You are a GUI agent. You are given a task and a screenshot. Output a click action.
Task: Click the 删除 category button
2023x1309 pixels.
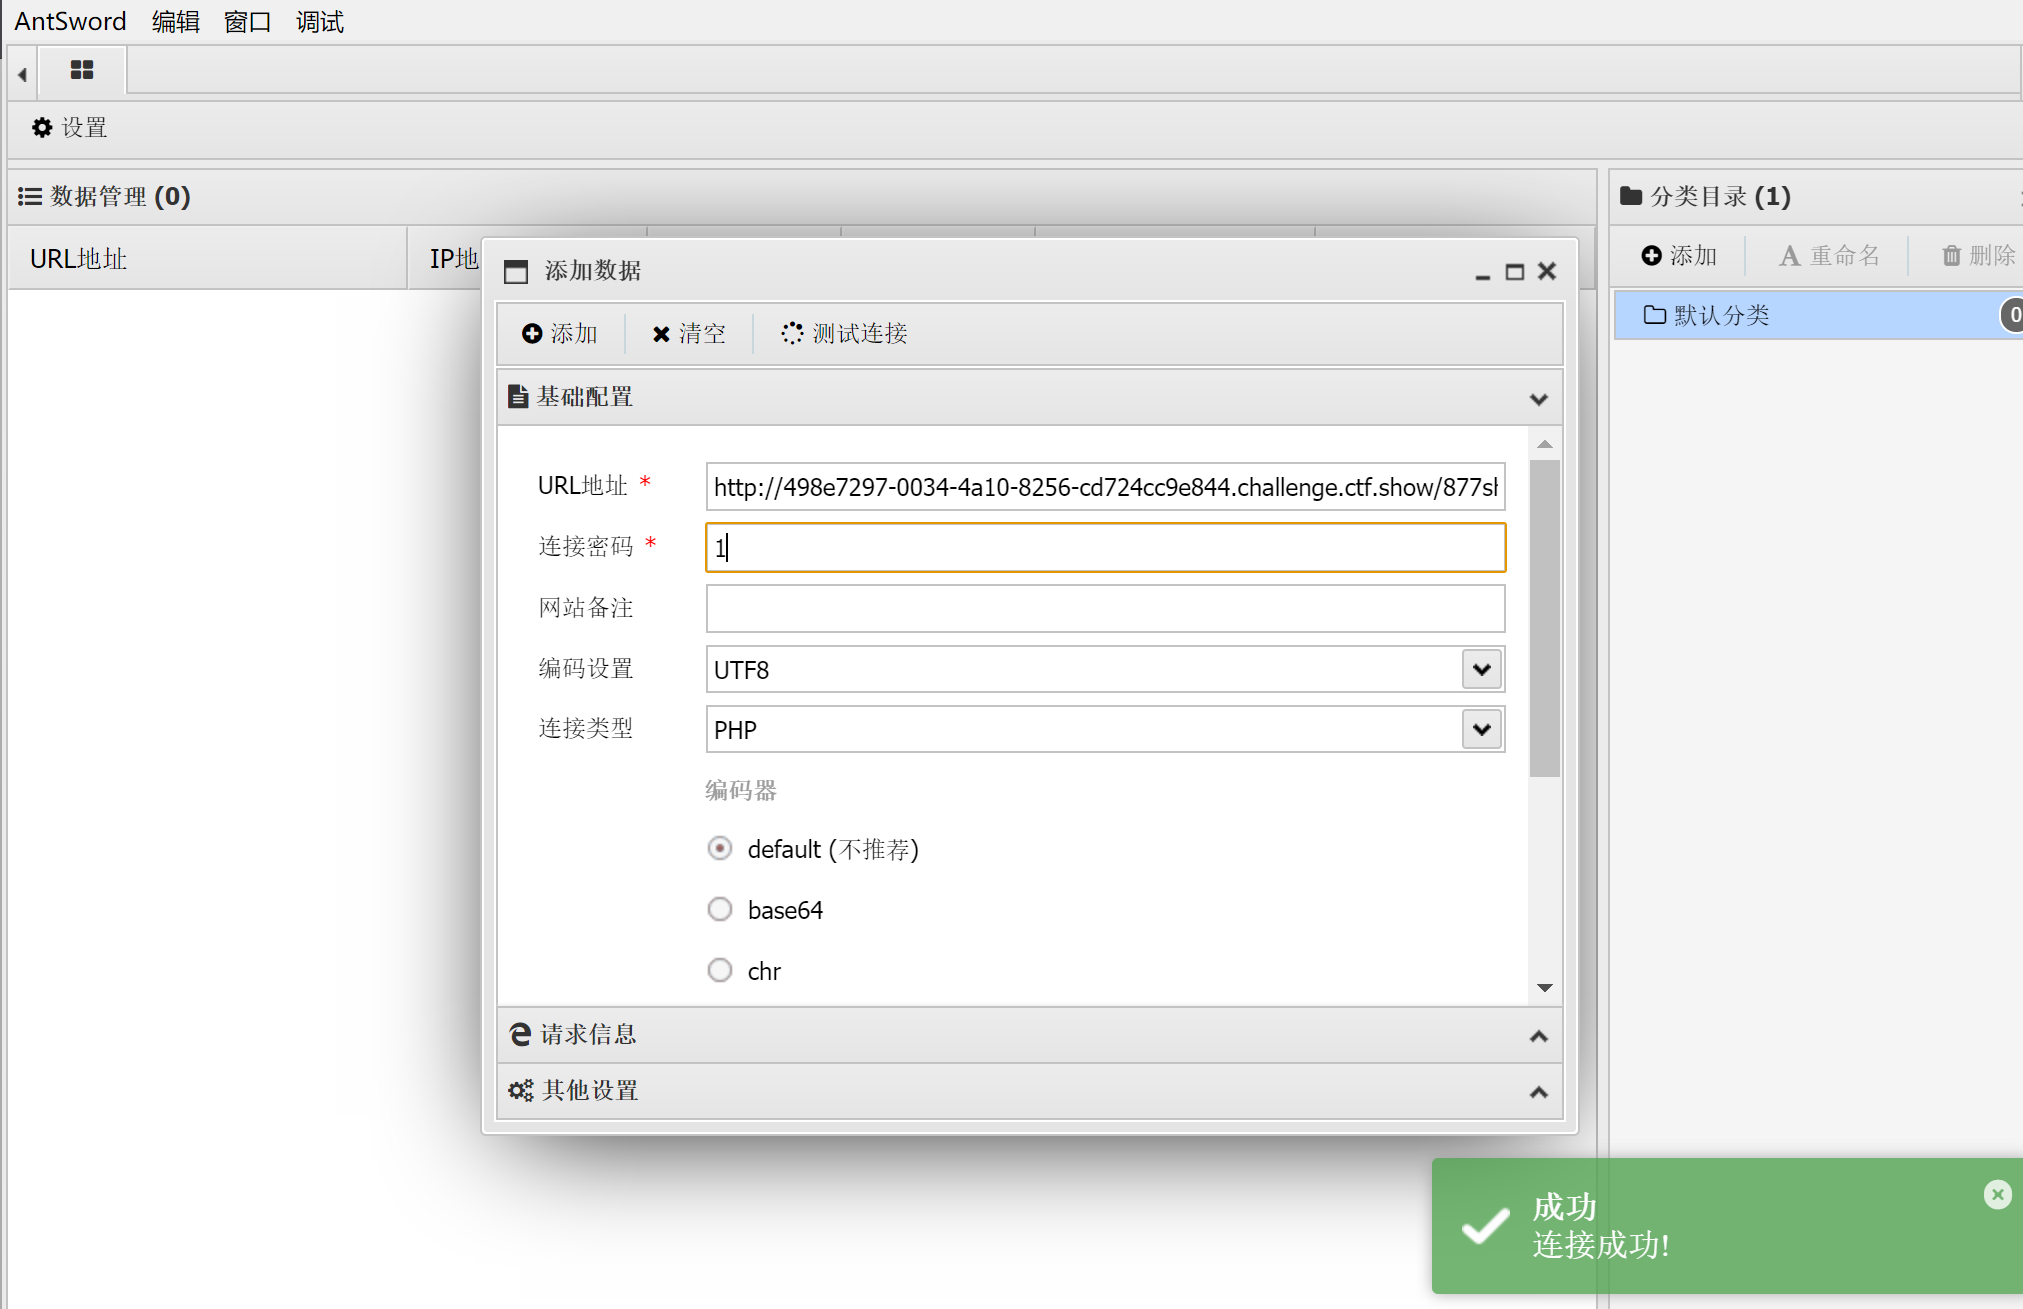1979,255
